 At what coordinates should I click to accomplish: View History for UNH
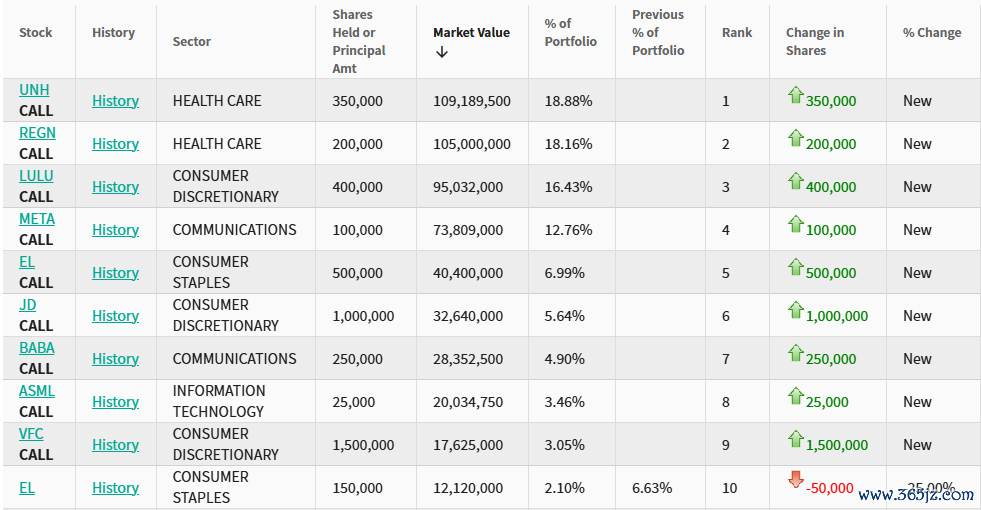(x=115, y=101)
